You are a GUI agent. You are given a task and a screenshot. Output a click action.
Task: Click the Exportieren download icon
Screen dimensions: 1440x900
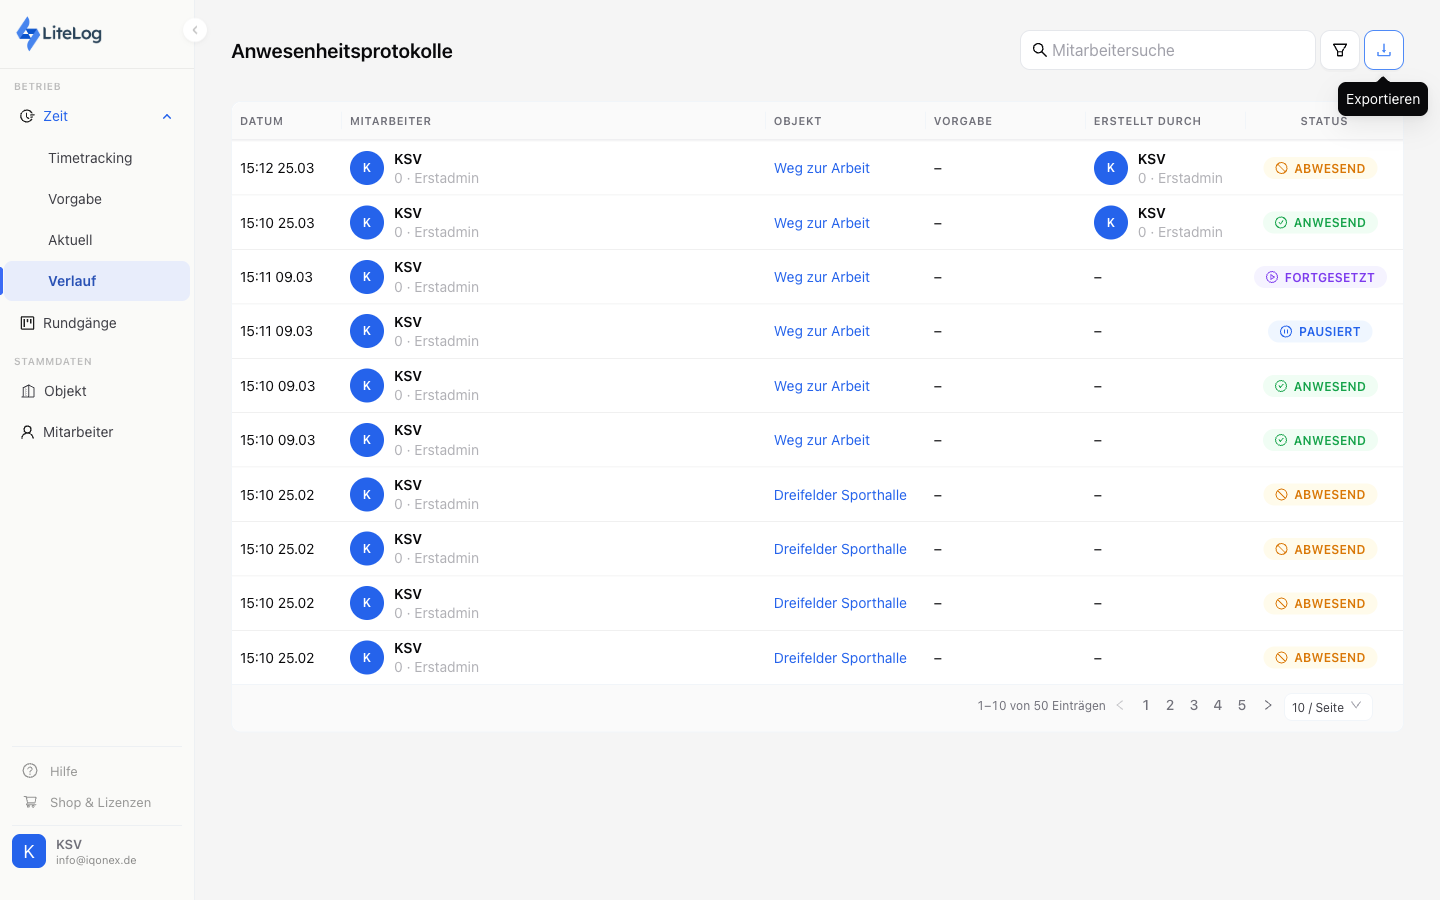(1383, 50)
